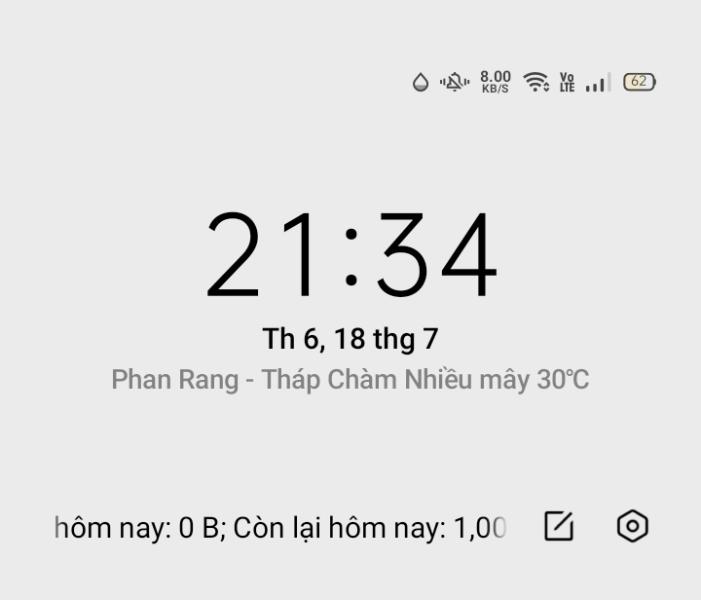The image size is (701, 600).
Task: Open weather from the 30°C temperature
Action: pyautogui.click(x=563, y=380)
